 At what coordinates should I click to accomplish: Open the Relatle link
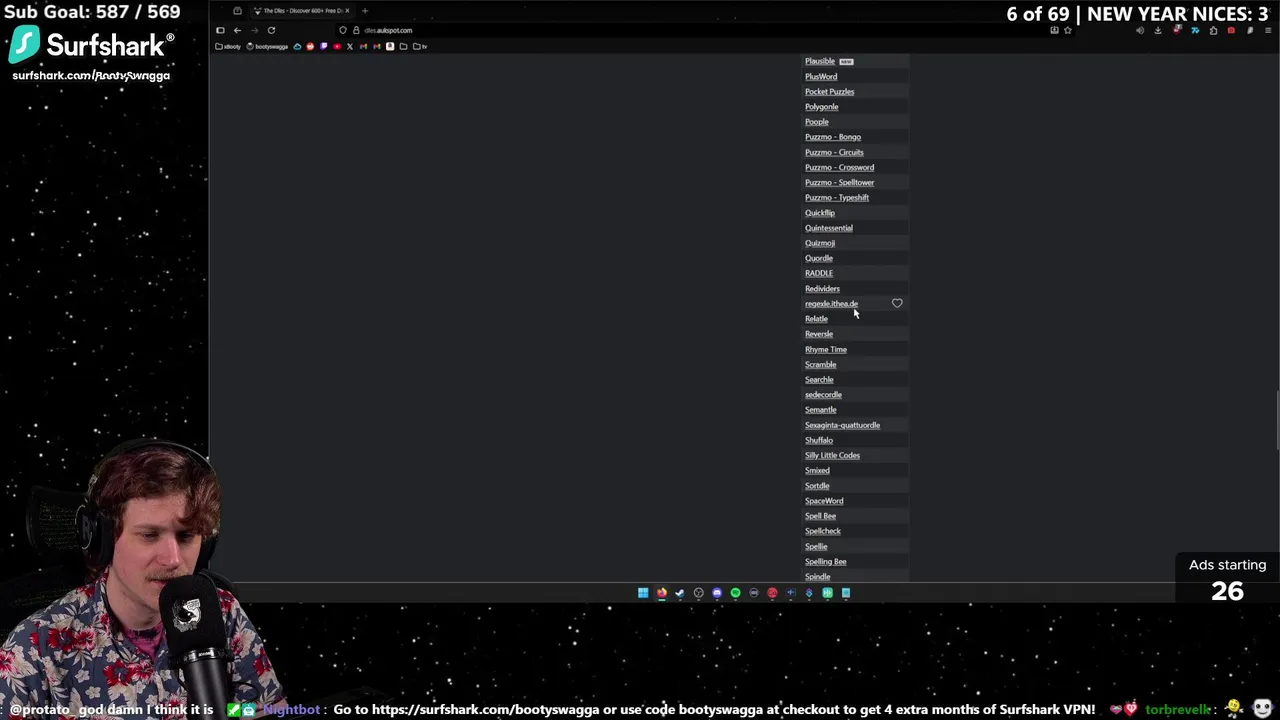(816, 319)
